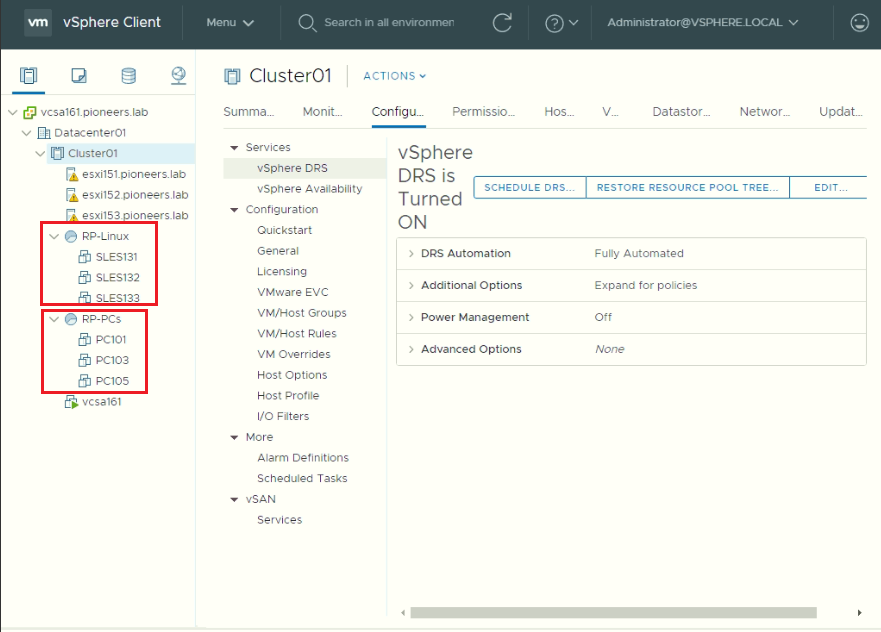Open VM/Host Rules configuration
Image resolution: width=881 pixels, height=632 pixels.
coord(297,334)
